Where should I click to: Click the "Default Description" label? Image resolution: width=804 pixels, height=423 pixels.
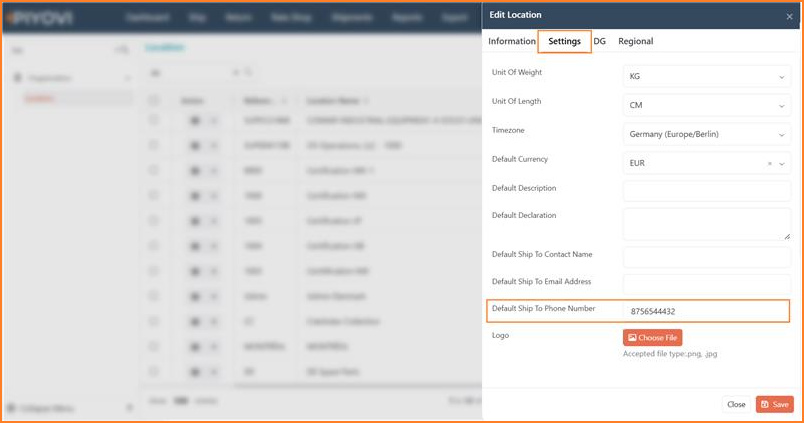point(524,188)
